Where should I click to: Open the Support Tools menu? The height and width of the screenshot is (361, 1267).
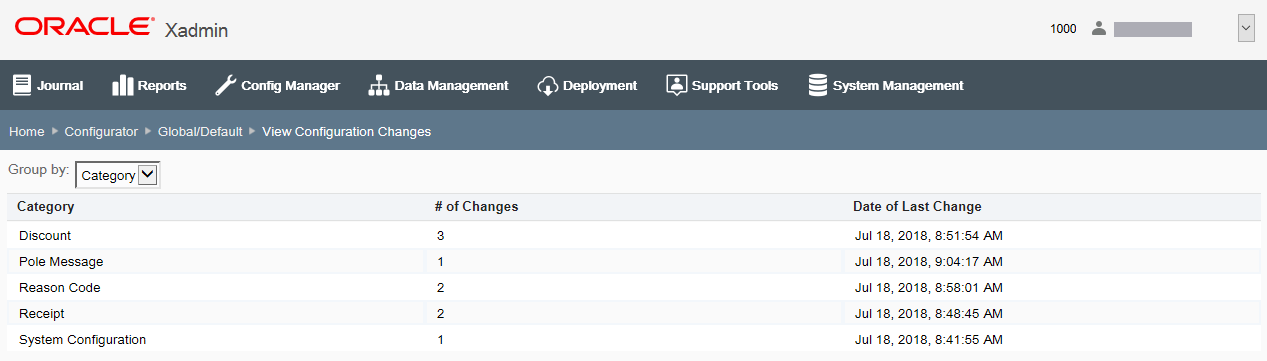tap(722, 85)
